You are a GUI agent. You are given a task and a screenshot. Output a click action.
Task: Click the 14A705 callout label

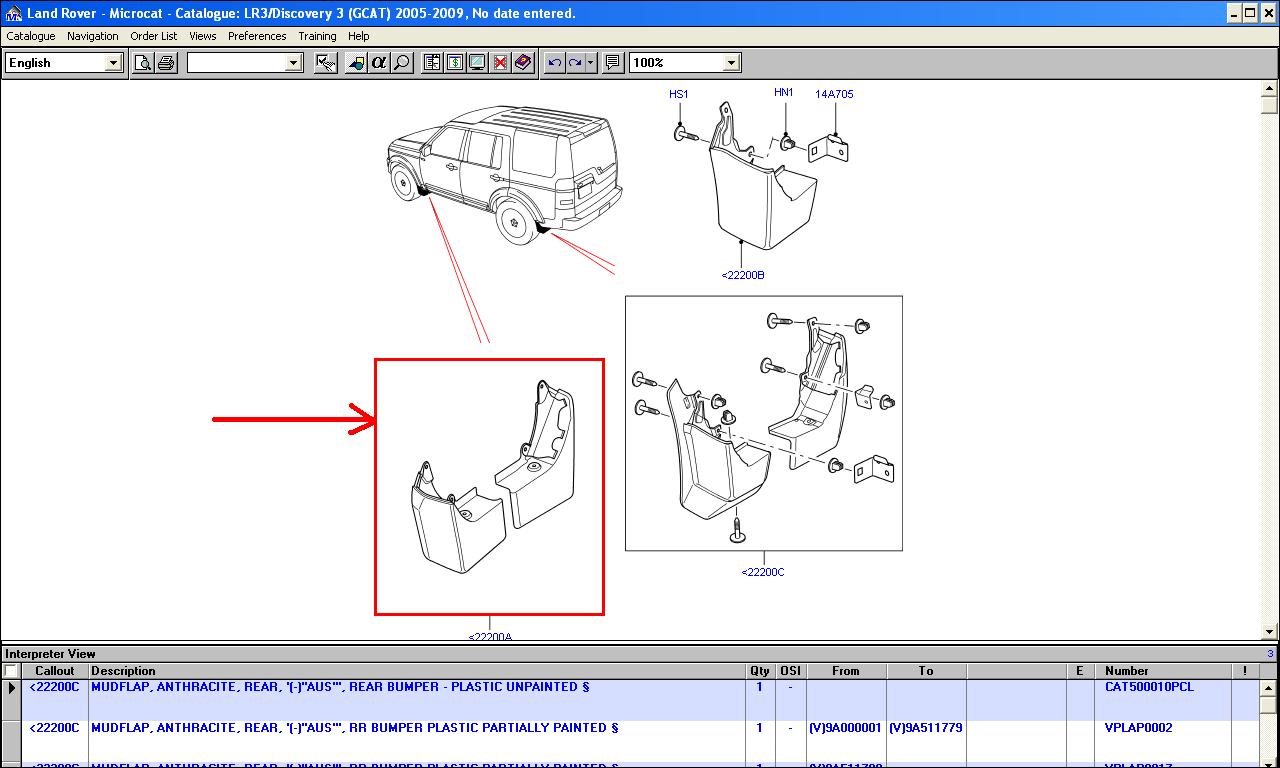pos(834,95)
